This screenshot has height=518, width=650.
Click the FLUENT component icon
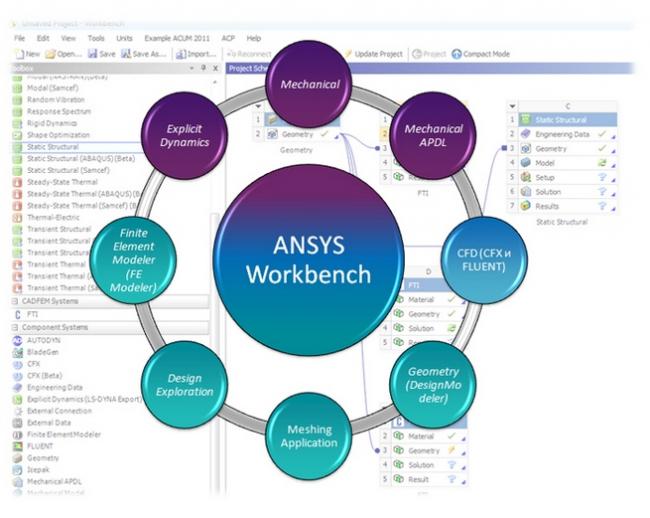pos(17,446)
